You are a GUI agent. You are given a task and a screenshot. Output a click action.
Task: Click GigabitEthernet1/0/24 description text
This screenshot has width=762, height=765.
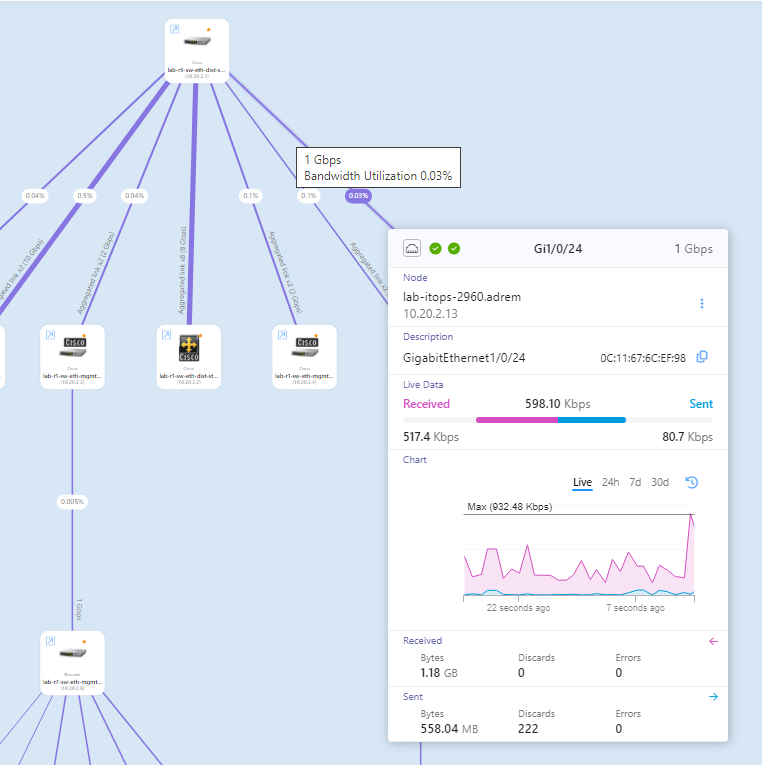[464, 358]
